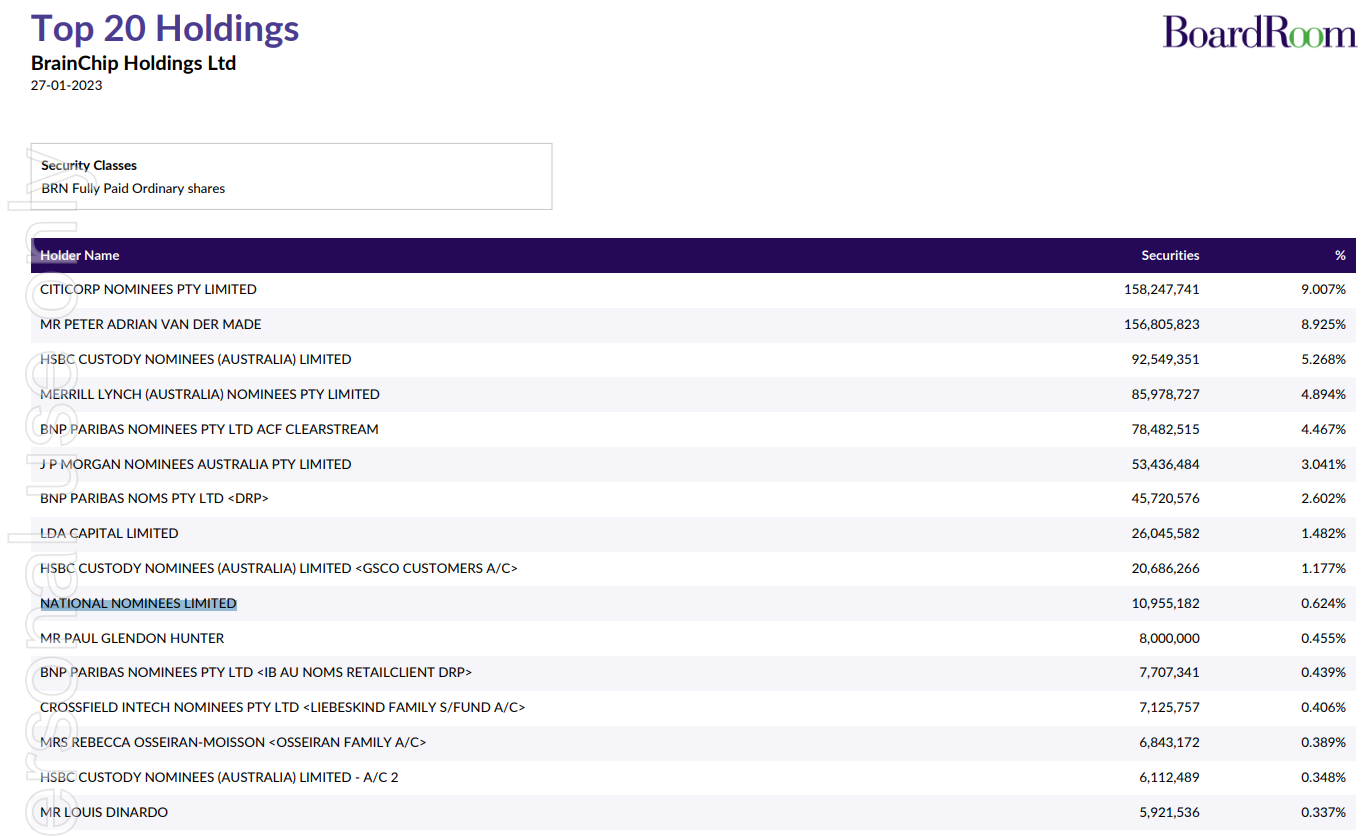
Task: Select the LDA CAPITAL LIMITED entry
Action: (x=109, y=533)
